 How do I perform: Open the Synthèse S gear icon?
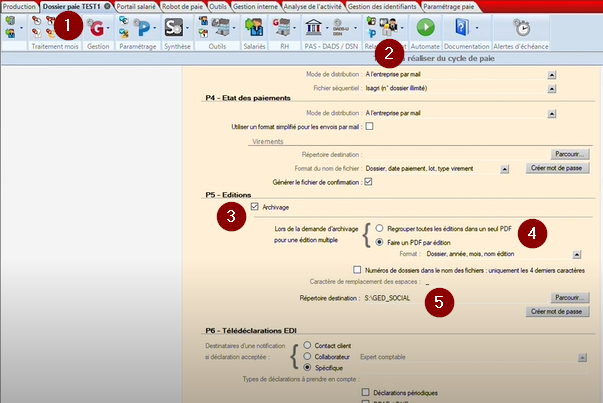[x=174, y=27]
